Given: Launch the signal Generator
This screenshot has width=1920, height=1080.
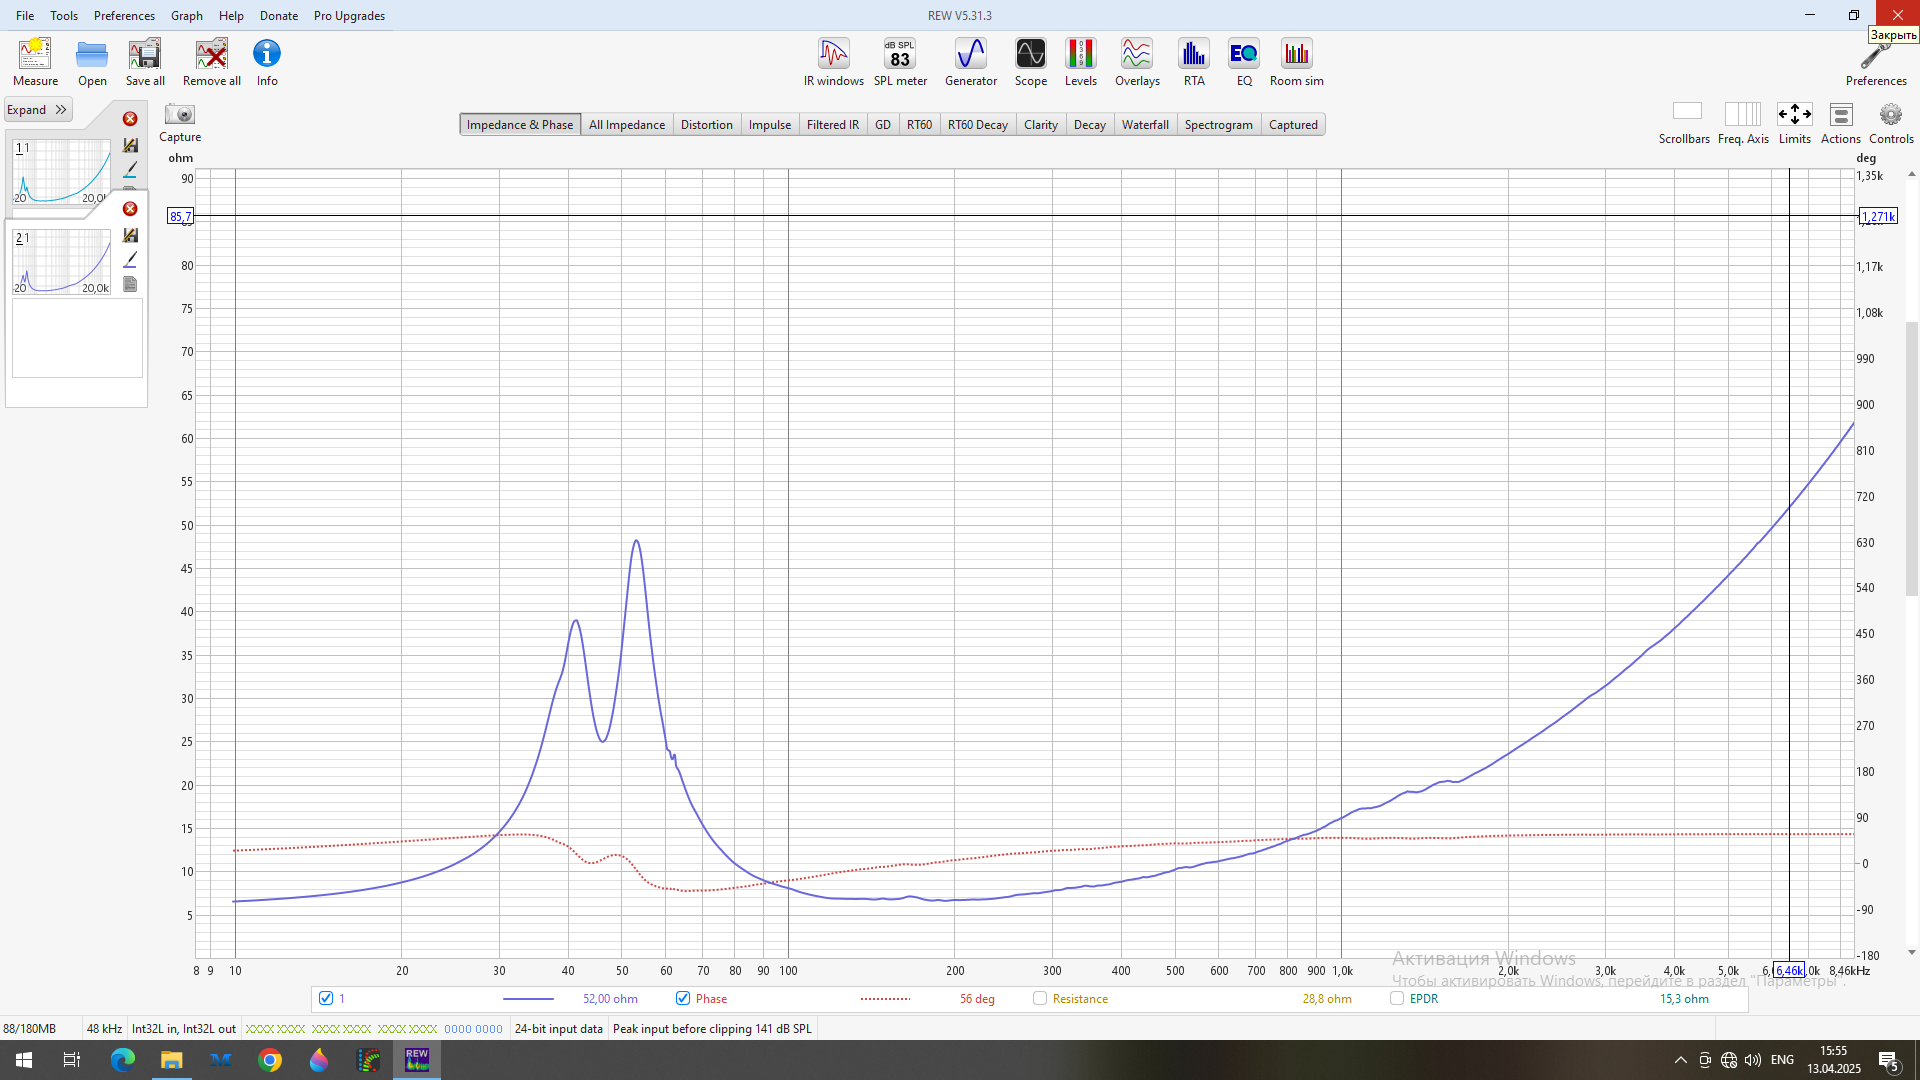Looking at the screenshot, I should pyautogui.click(x=971, y=62).
